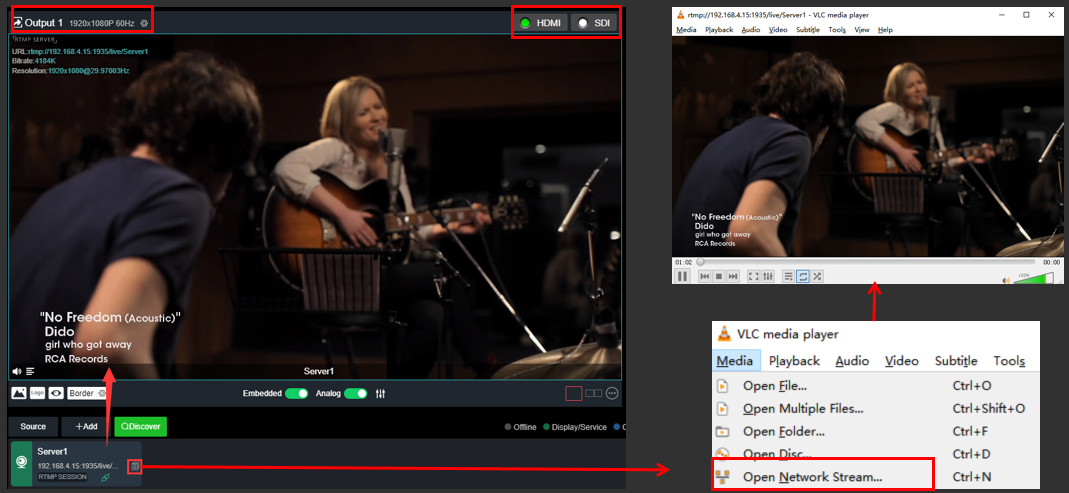Toggle Embedded audio switch
This screenshot has width=1069, height=493.
tap(297, 393)
